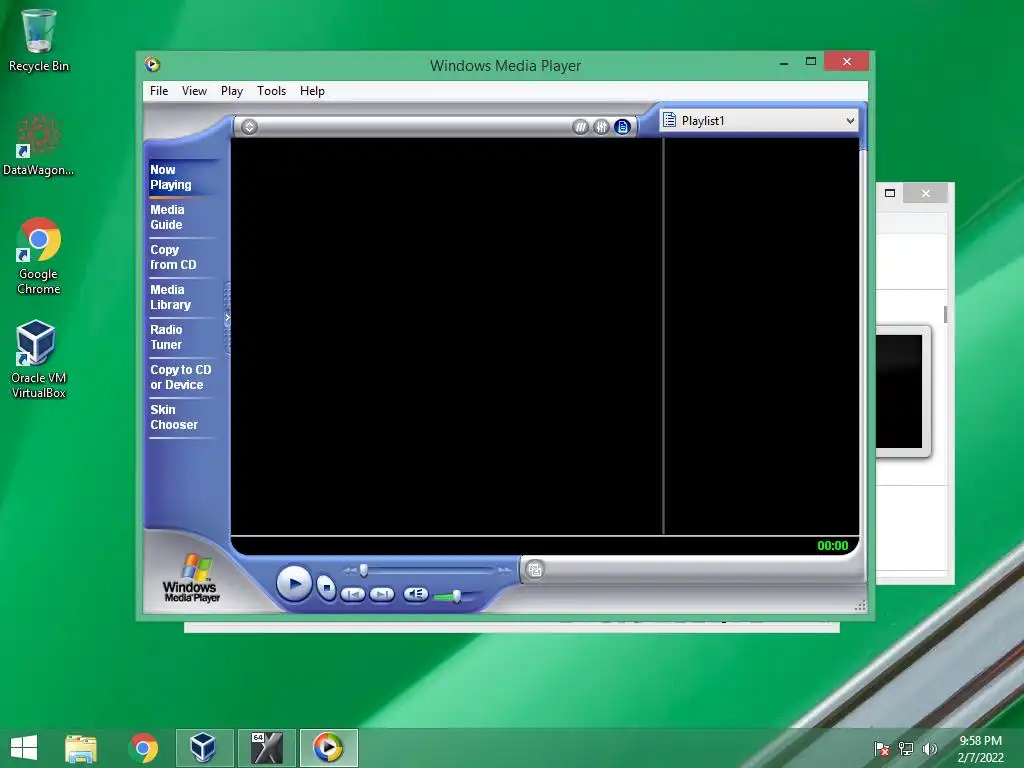Switch to the 64-bit X app in taskbar
The height and width of the screenshot is (768, 1024).
click(266, 748)
